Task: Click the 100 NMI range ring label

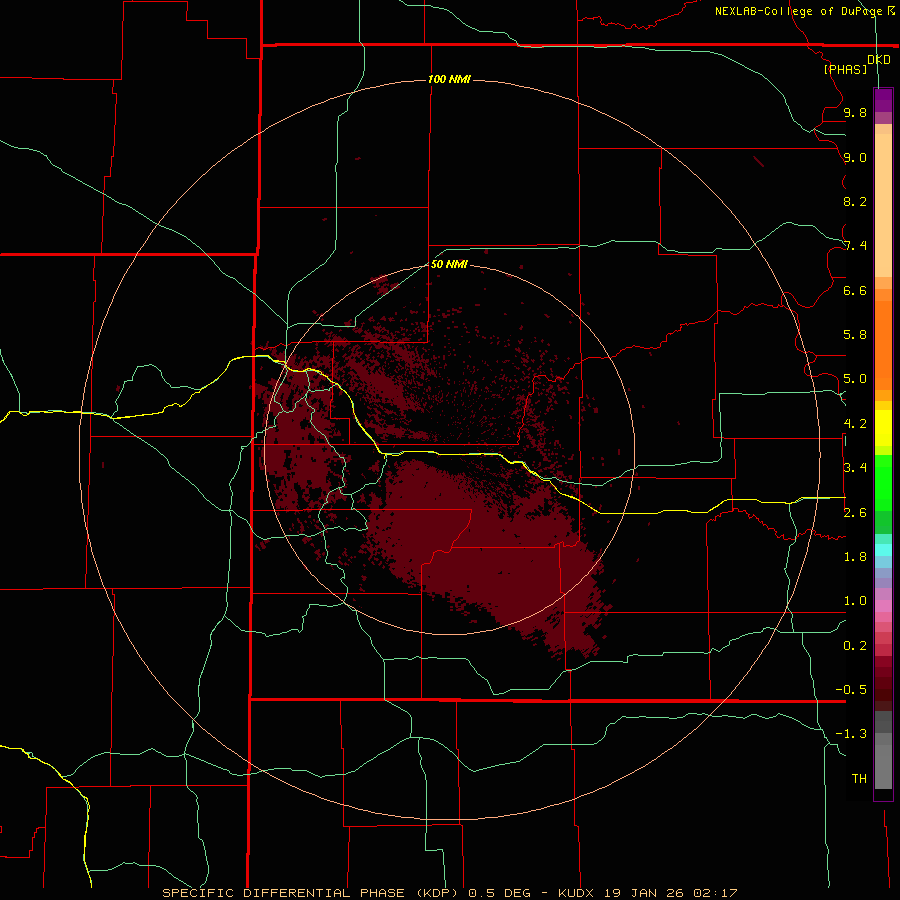Action: [449, 79]
